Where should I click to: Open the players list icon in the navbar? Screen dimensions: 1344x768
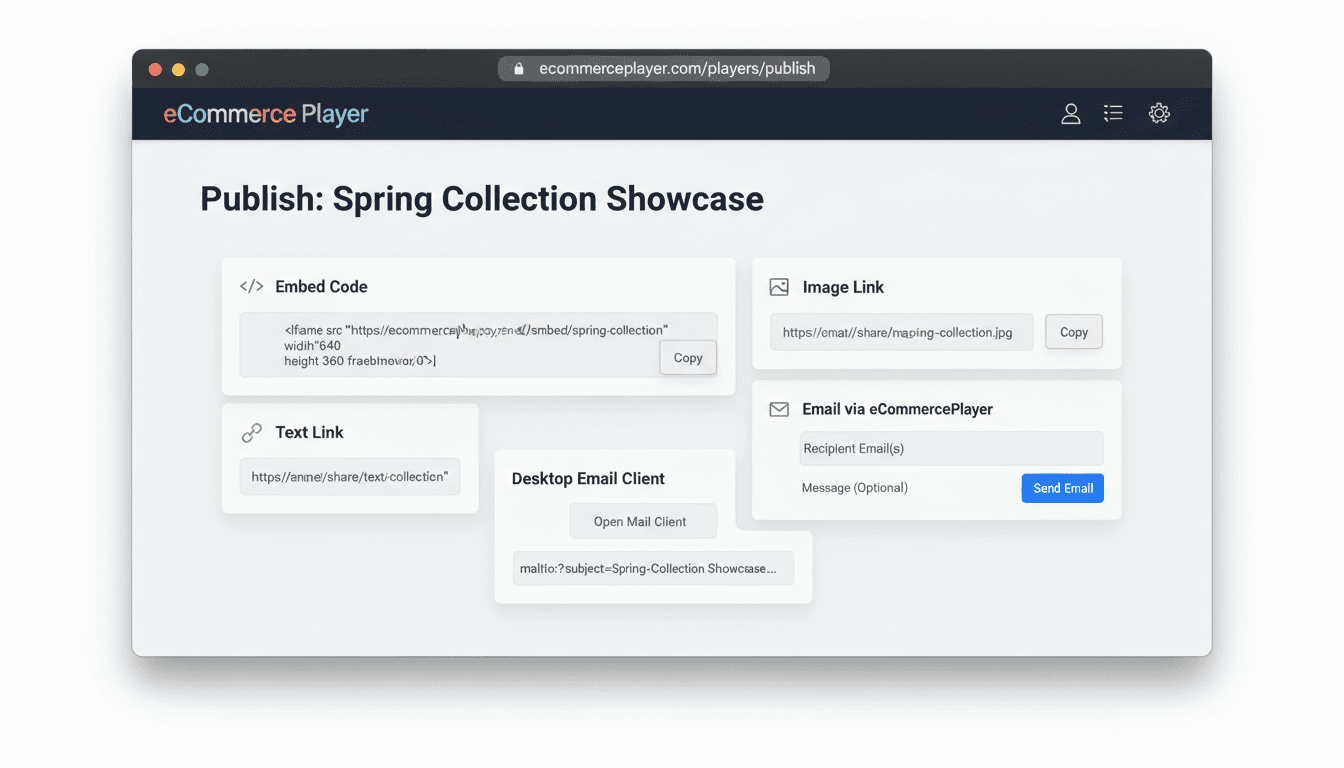(1113, 113)
